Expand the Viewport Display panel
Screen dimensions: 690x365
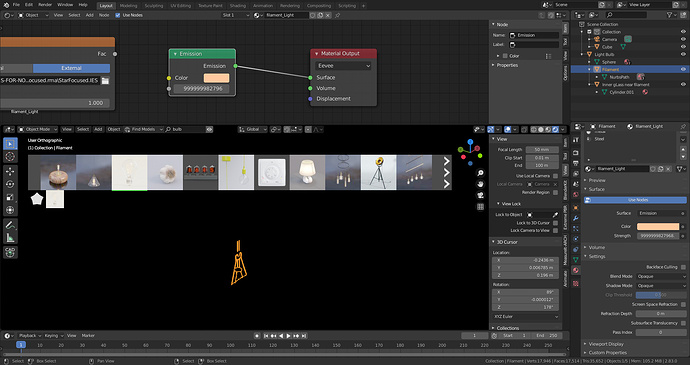[606, 344]
